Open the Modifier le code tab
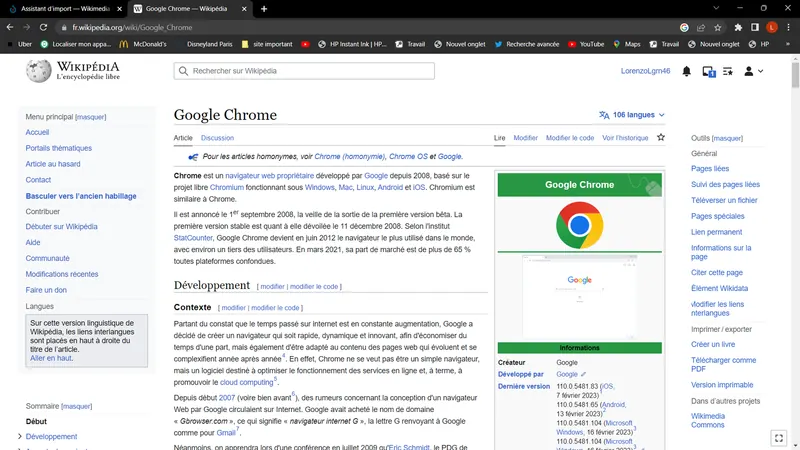 570,138
